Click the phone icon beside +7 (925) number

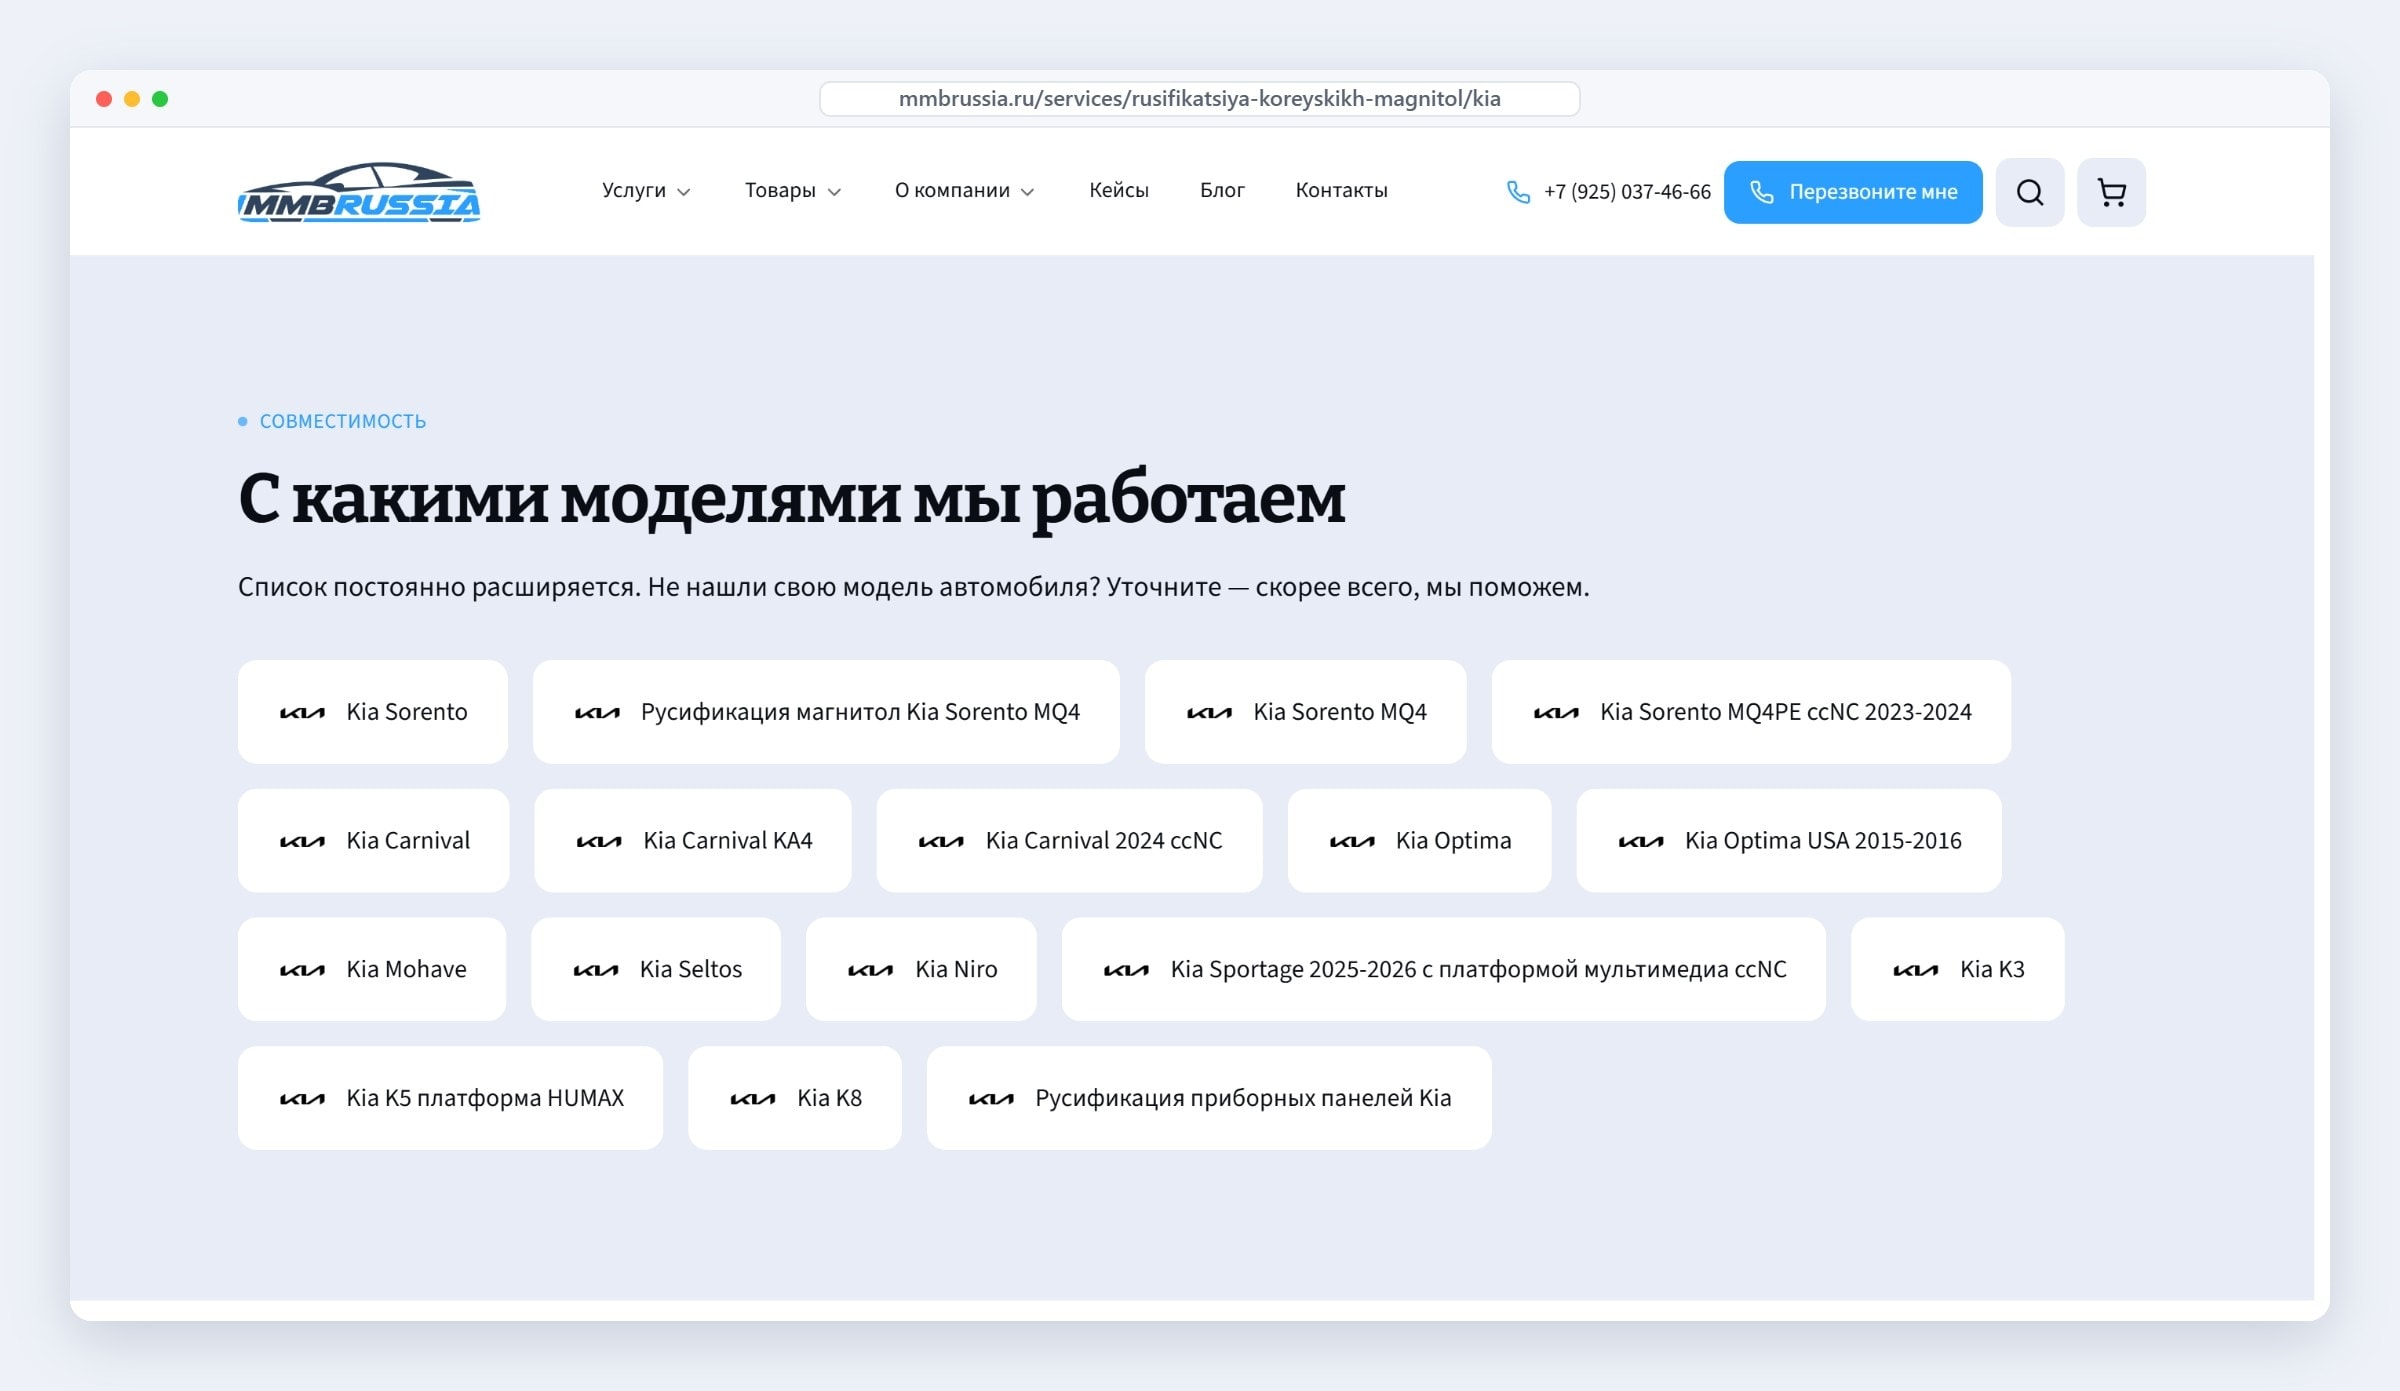click(x=1518, y=192)
